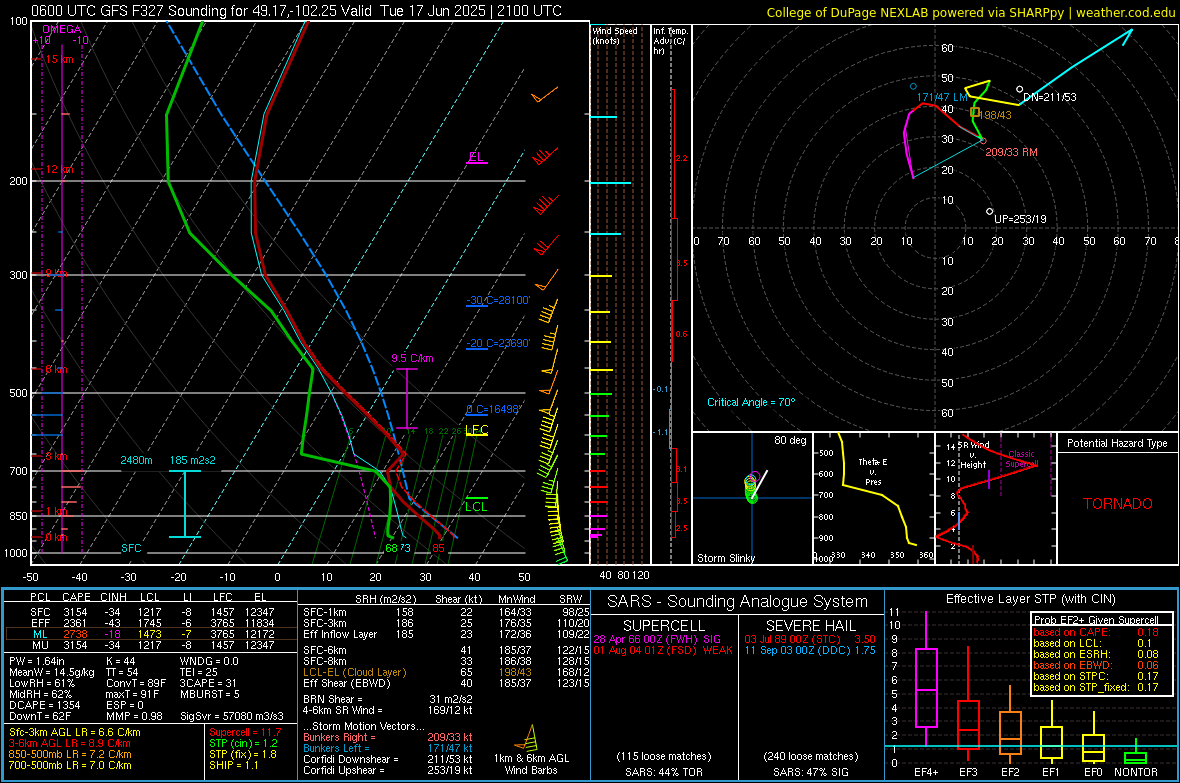This screenshot has height=783, width=1180.
Task: Click the Eff Inflow Layer row in SRH table
Action: click(446, 634)
